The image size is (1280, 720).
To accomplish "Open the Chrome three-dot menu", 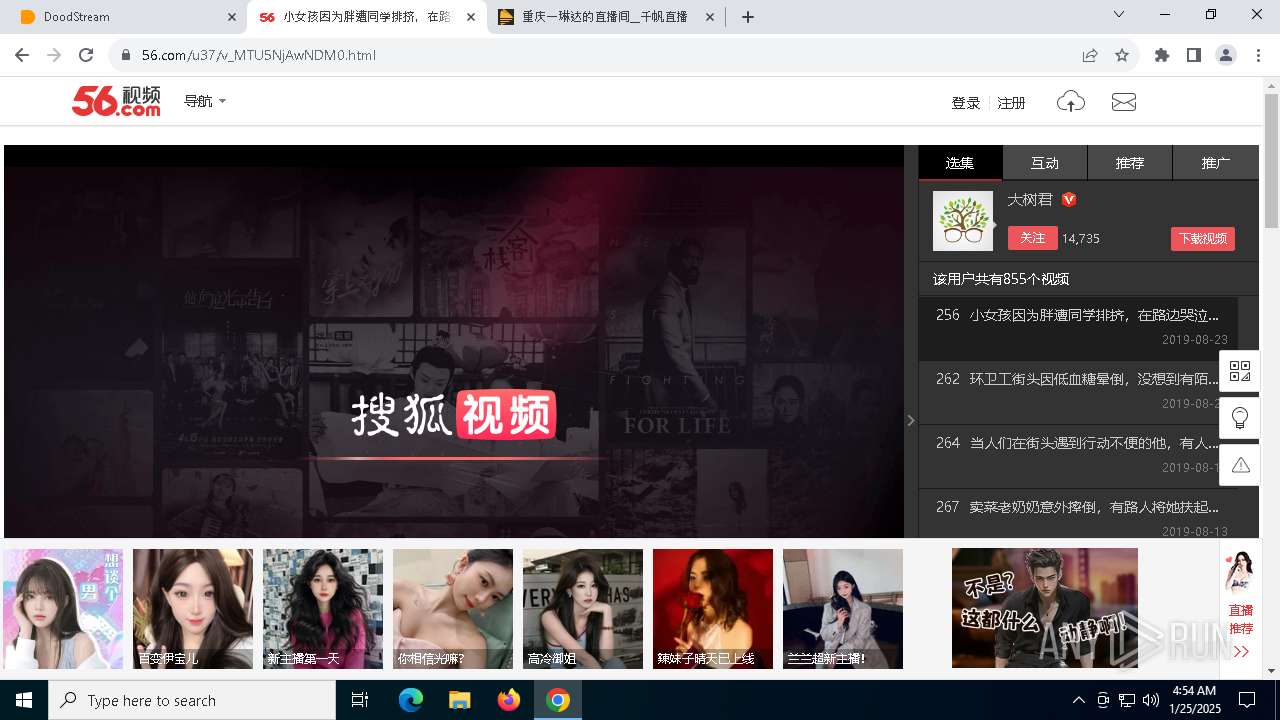I will (x=1258, y=55).
